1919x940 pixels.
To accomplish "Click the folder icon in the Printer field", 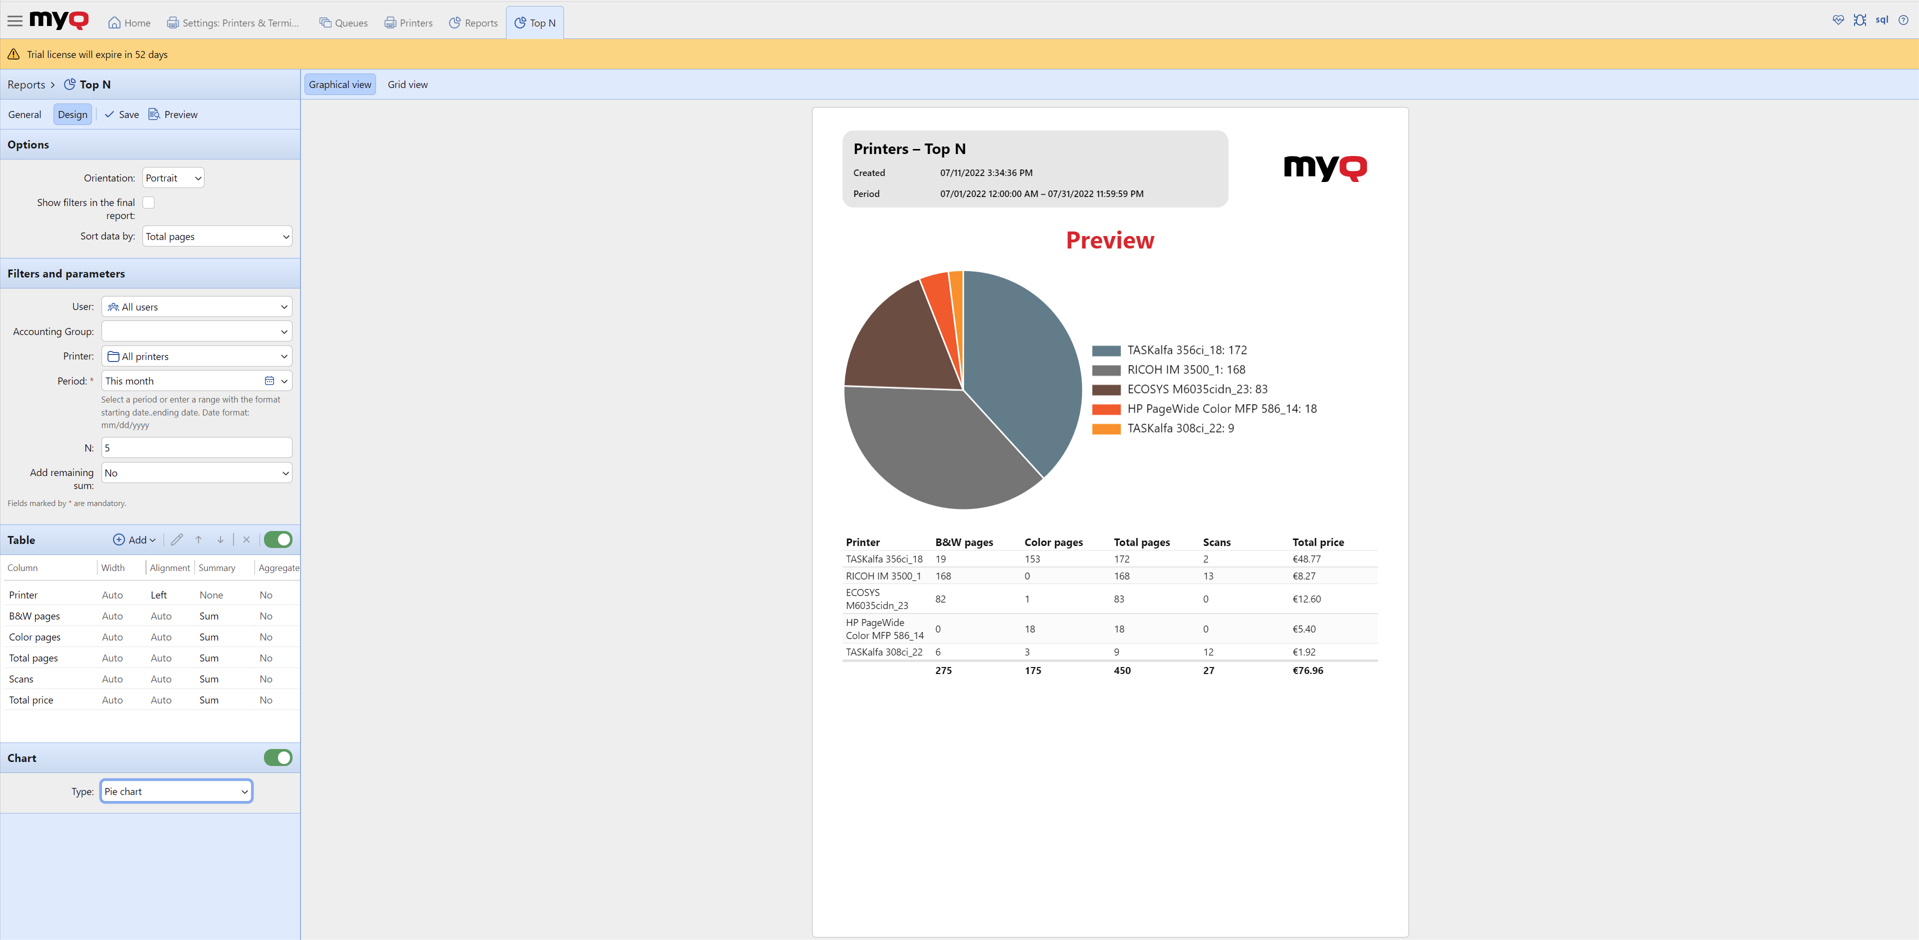I will pyautogui.click(x=113, y=356).
